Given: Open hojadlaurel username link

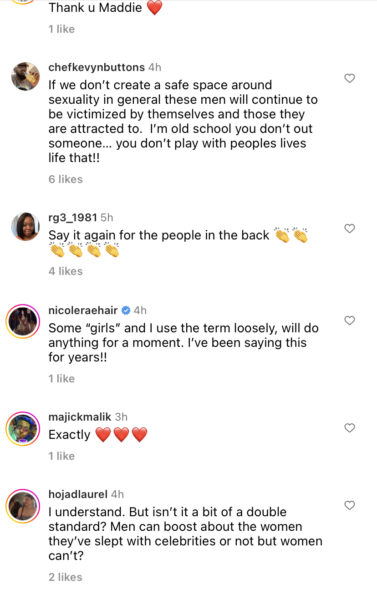Looking at the screenshot, I should coord(78,494).
